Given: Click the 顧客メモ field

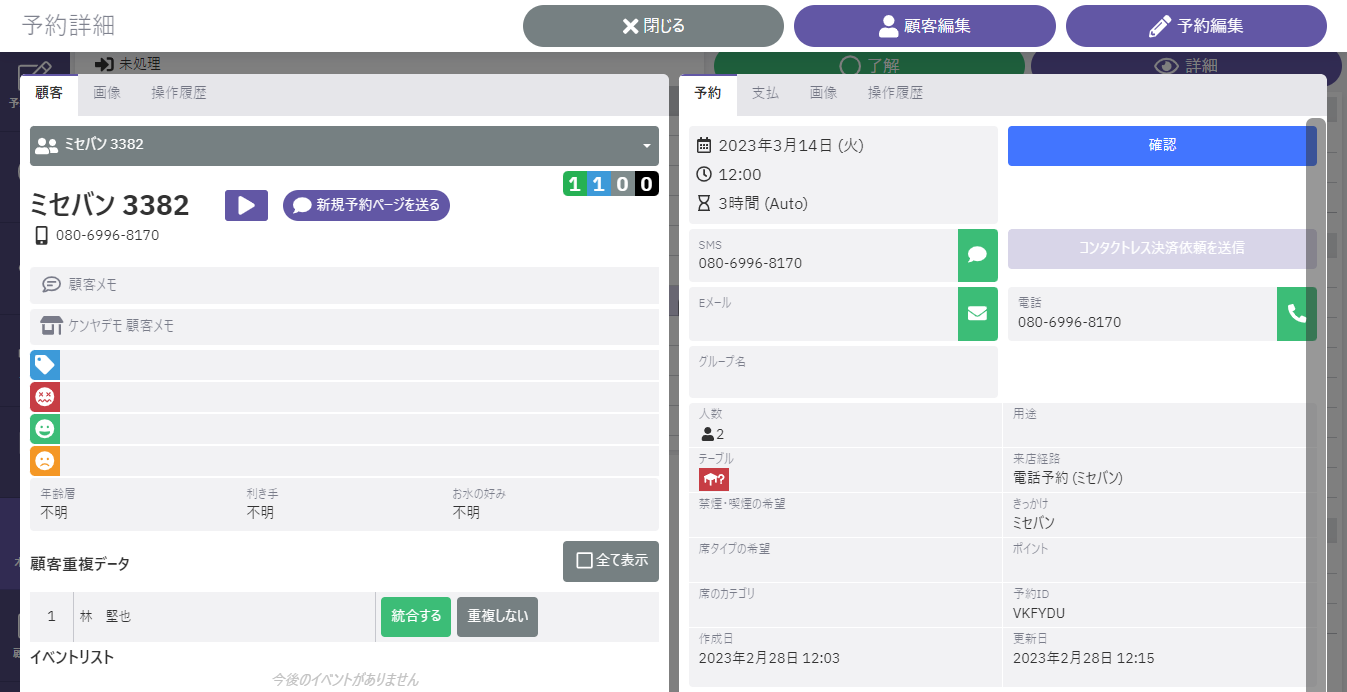Looking at the screenshot, I should [x=344, y=285].
